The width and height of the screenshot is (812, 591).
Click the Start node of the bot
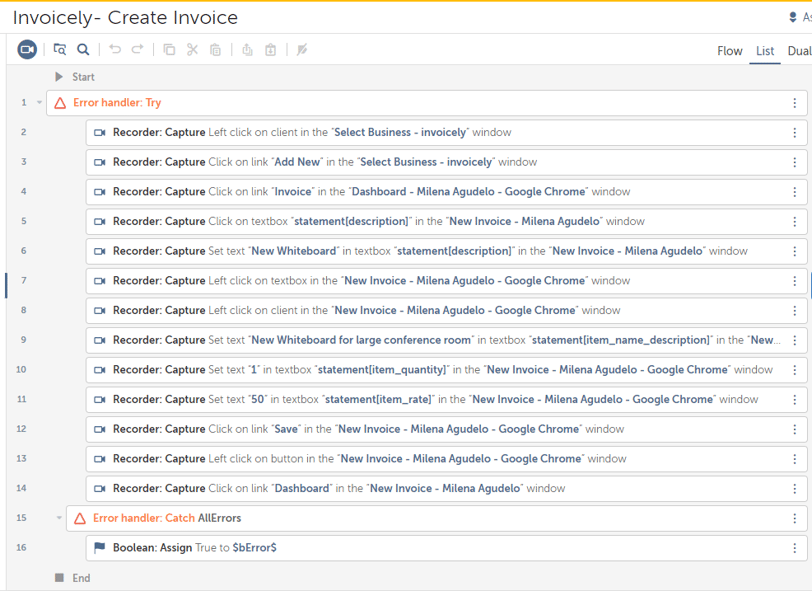(76, 77)
